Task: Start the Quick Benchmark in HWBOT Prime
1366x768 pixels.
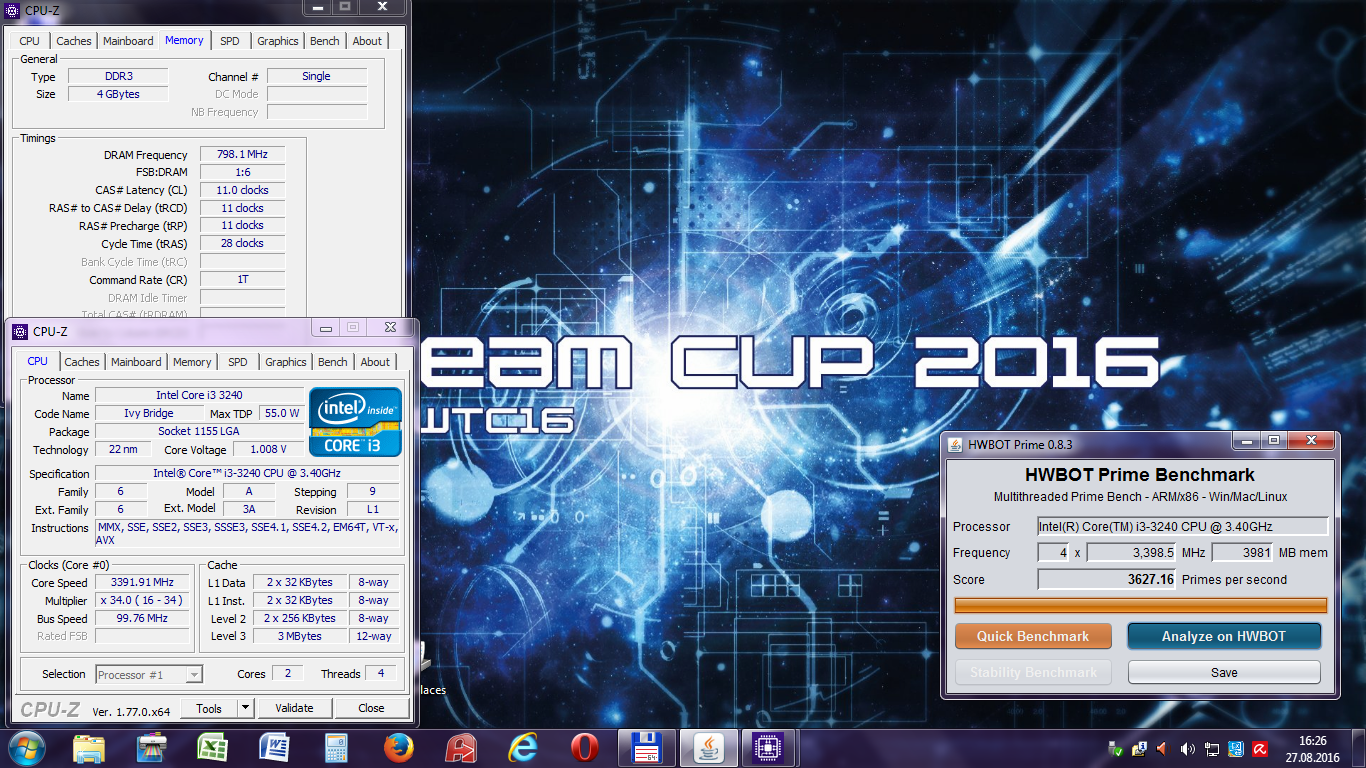Action: 1033,636
